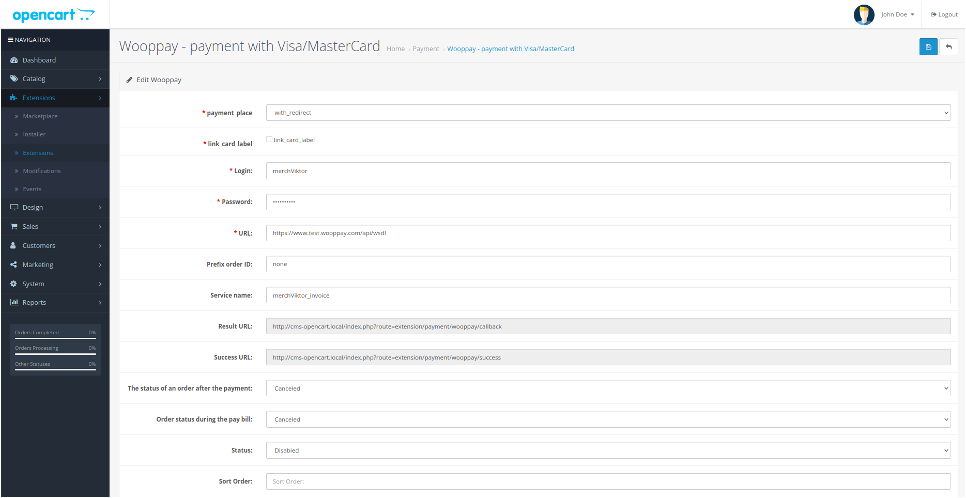Click the Sales cart icon
The height and width of the screenshot is (498, 966).
coord(14,226)
